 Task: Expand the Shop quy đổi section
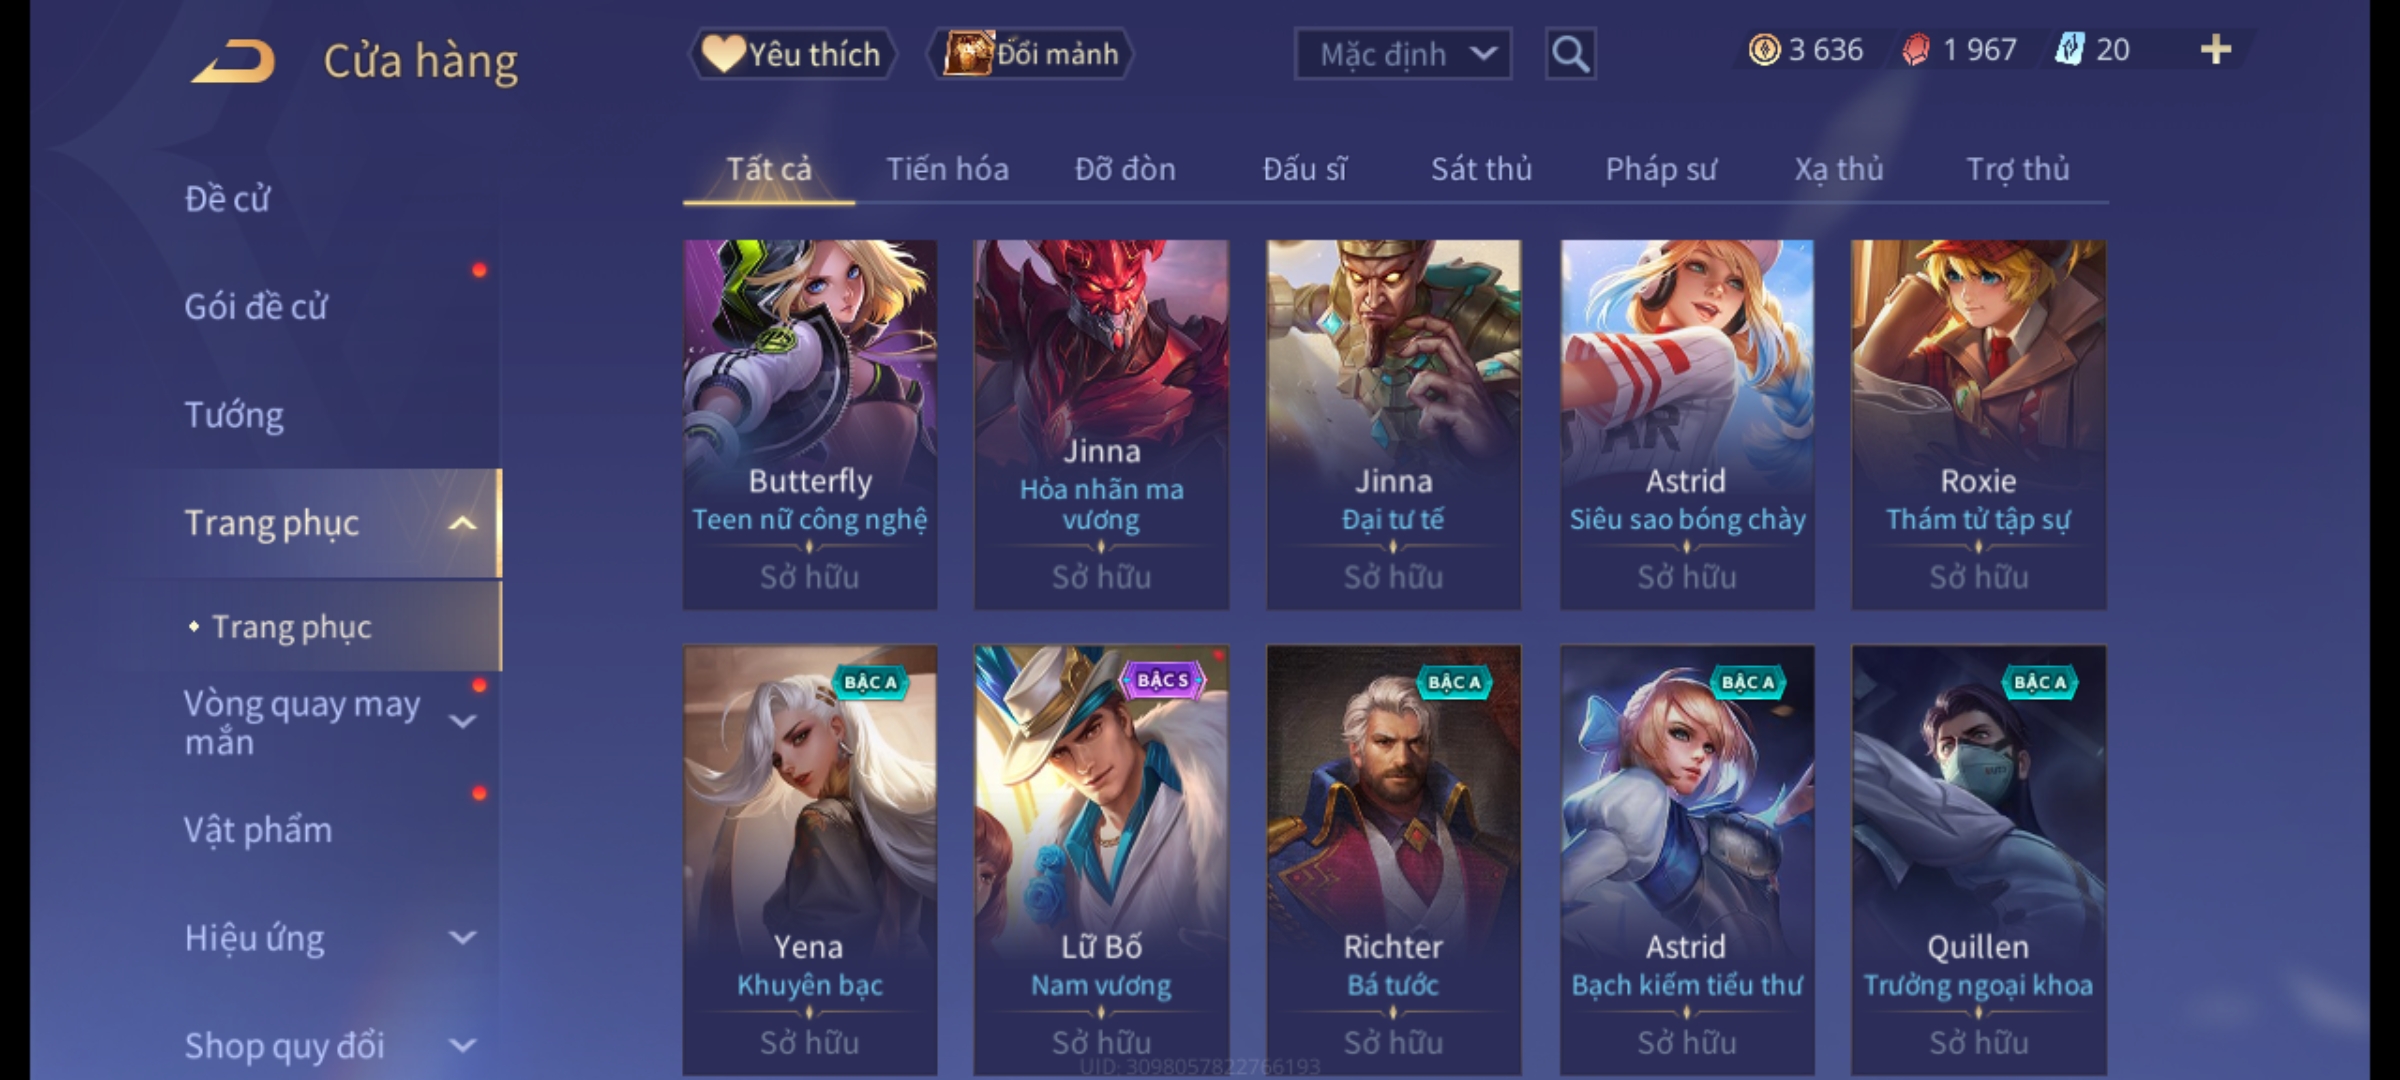(462, 1046)
